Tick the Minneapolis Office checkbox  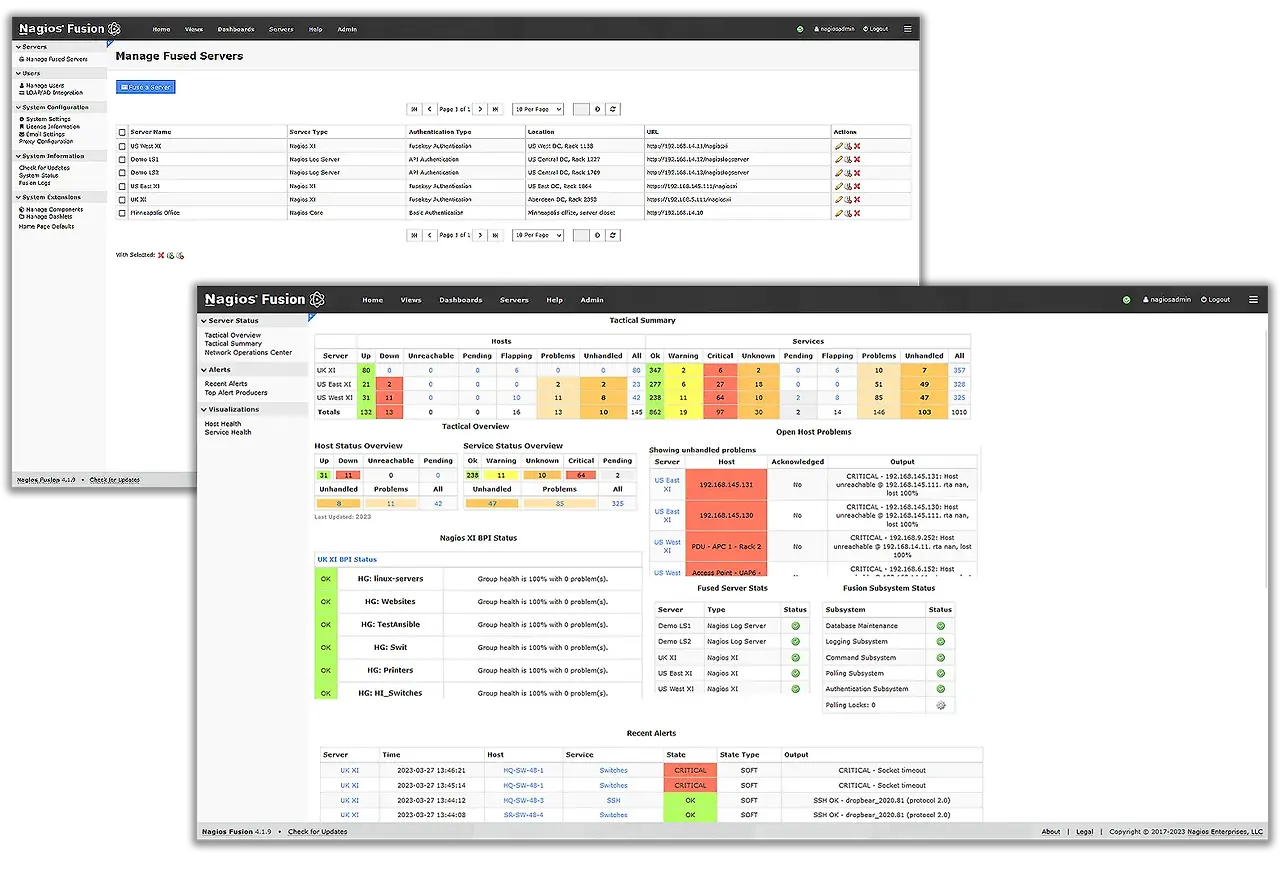123,212
